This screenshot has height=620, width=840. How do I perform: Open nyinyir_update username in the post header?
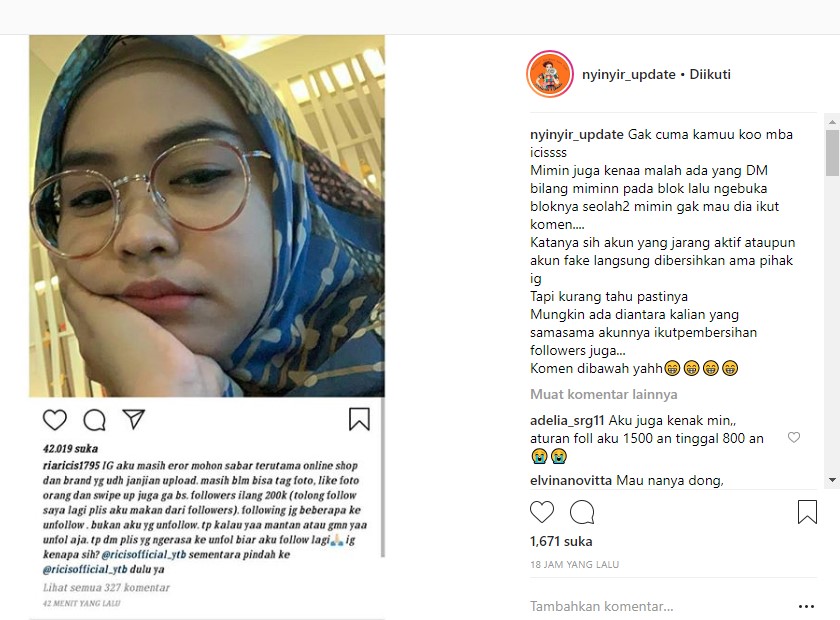pyautogui.click(x=628, y=74)
